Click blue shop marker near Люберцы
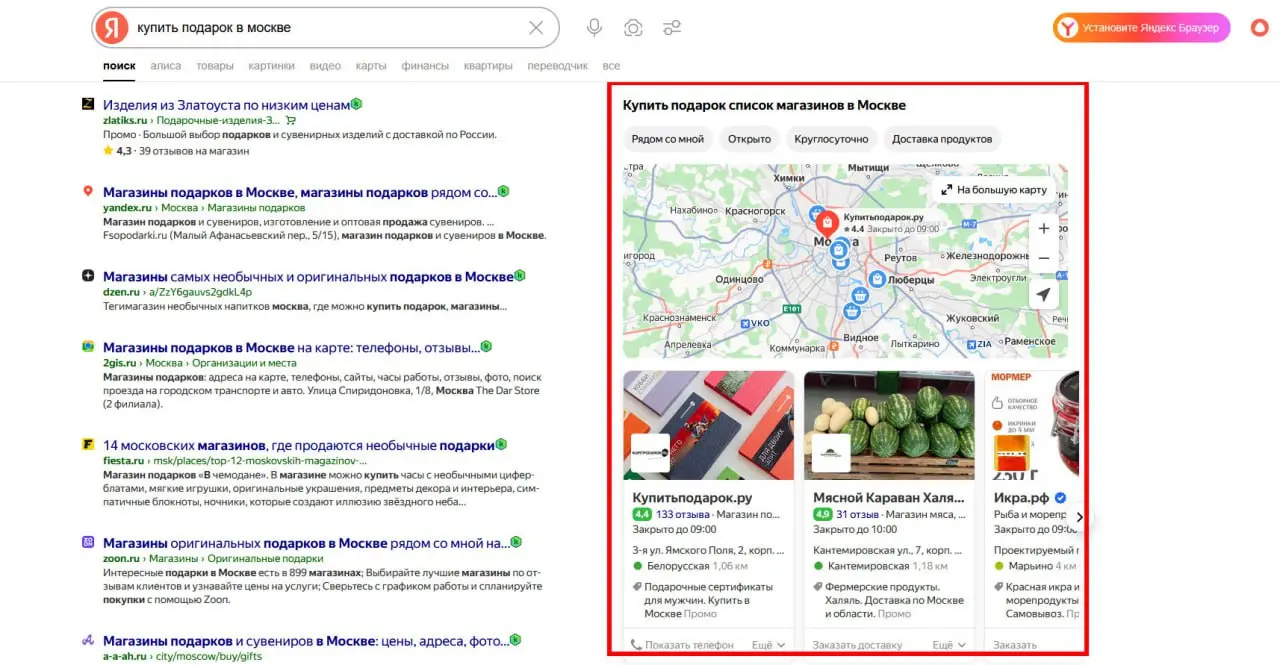This screenshot has height=665, width=1280. point(877,280)
